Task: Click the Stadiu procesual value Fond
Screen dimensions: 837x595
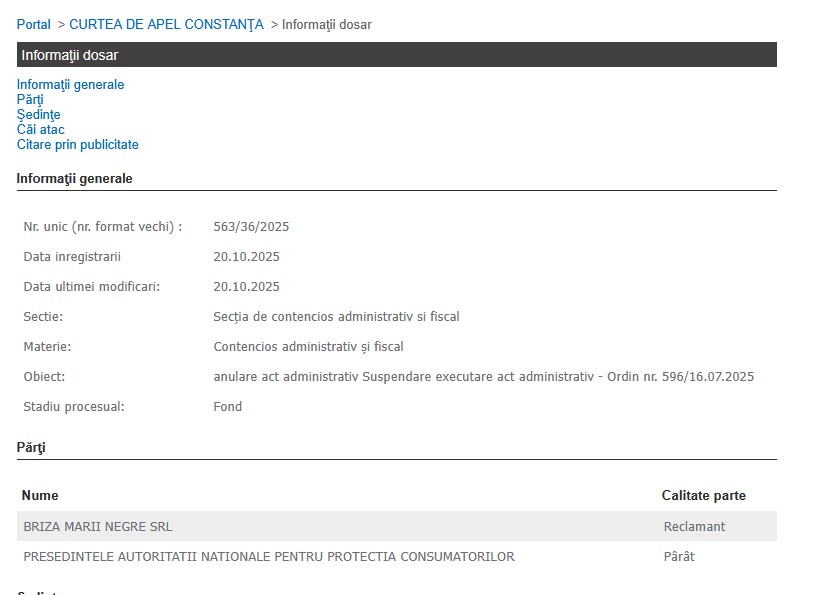Action: point(227,407)
